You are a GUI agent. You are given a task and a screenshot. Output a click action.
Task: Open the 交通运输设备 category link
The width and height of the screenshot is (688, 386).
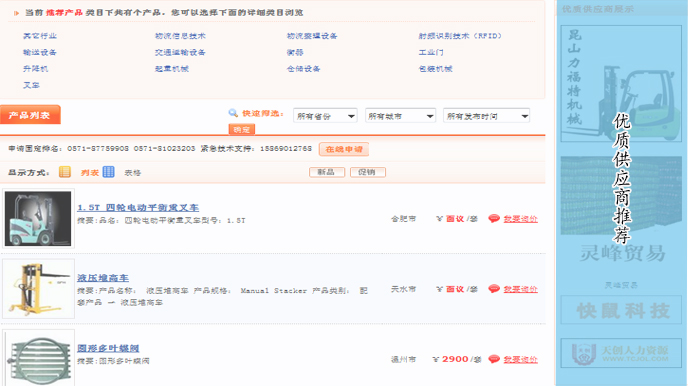click(x=180, y=52)
